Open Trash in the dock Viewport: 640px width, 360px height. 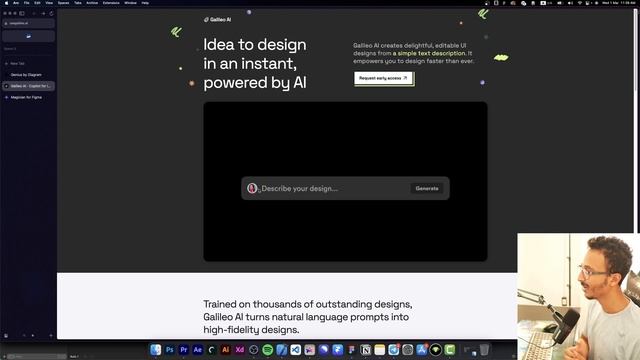click(484, 350)
